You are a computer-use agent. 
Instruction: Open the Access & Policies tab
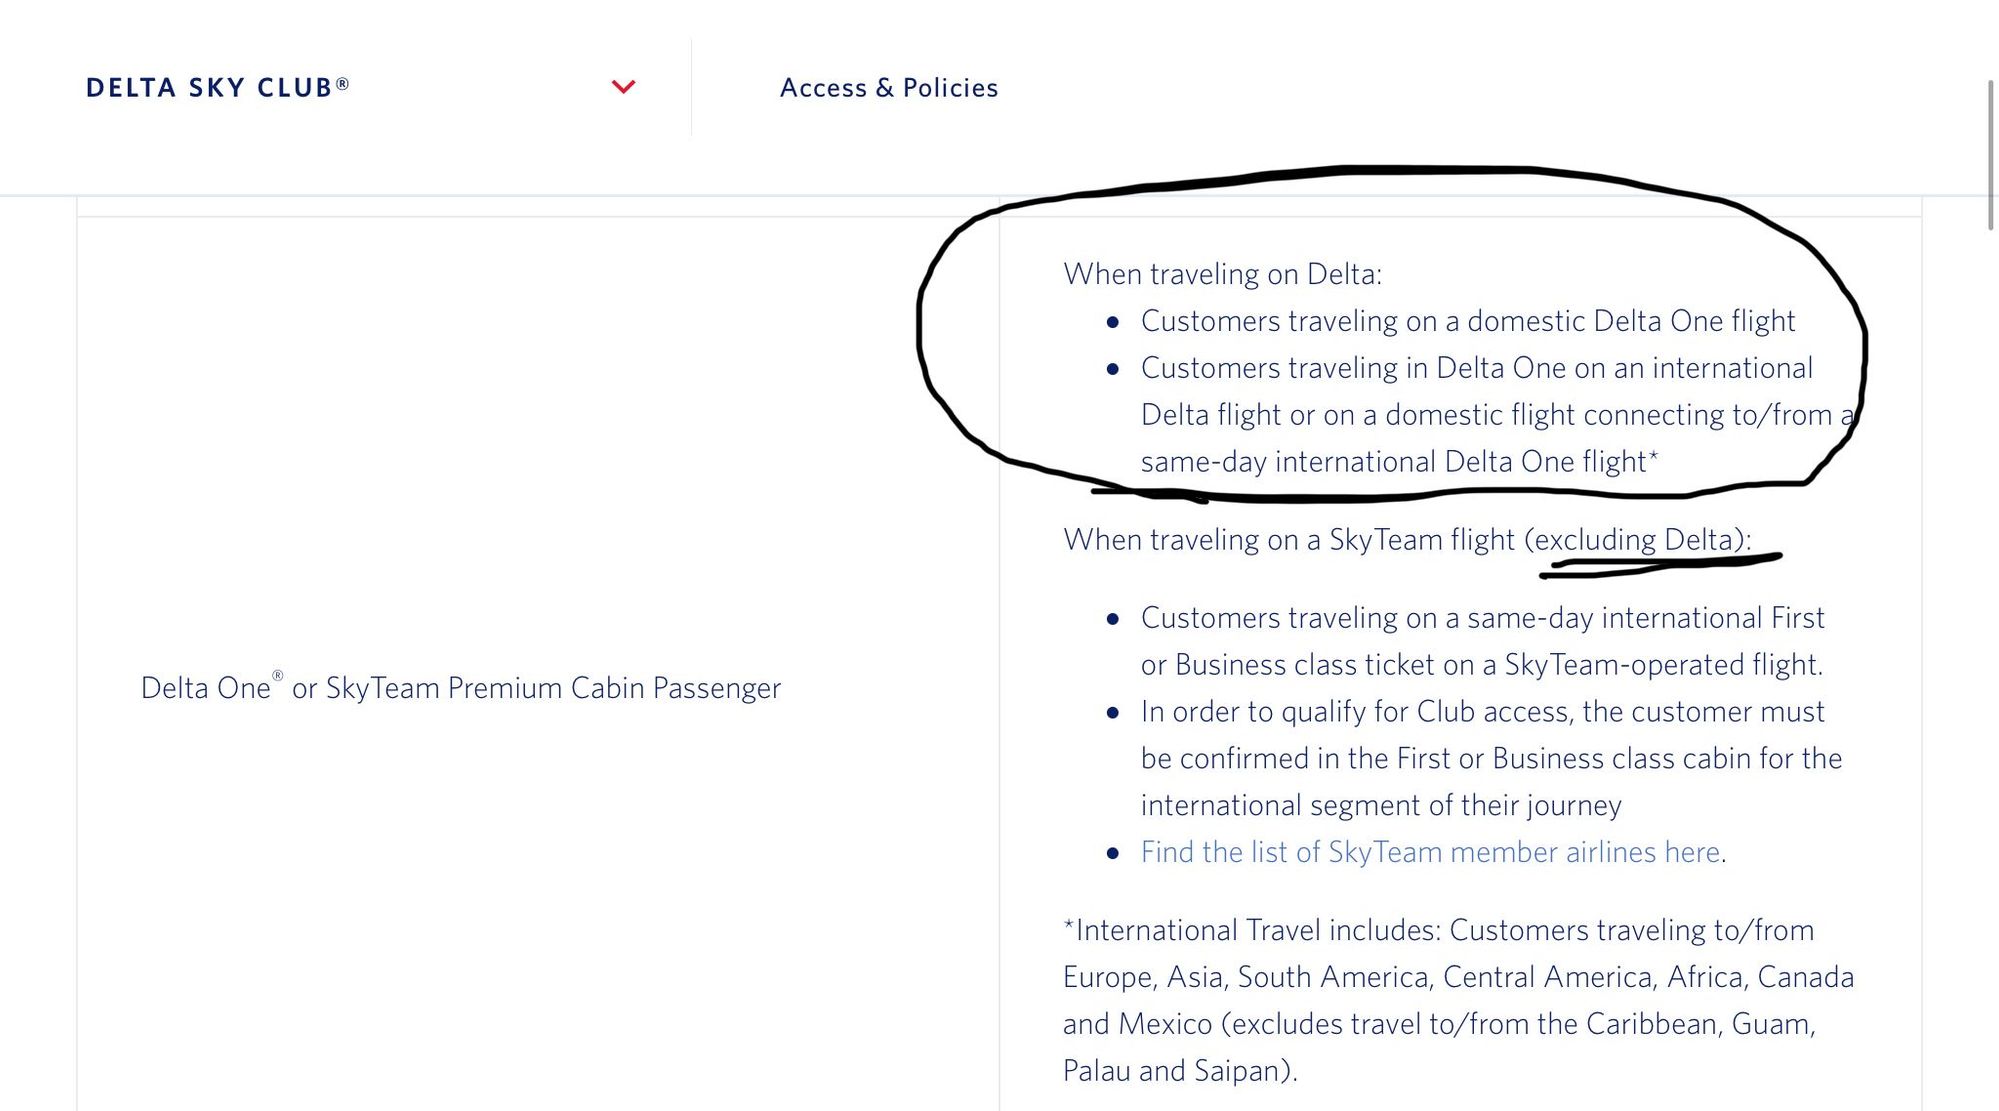(x=888, y=88)
